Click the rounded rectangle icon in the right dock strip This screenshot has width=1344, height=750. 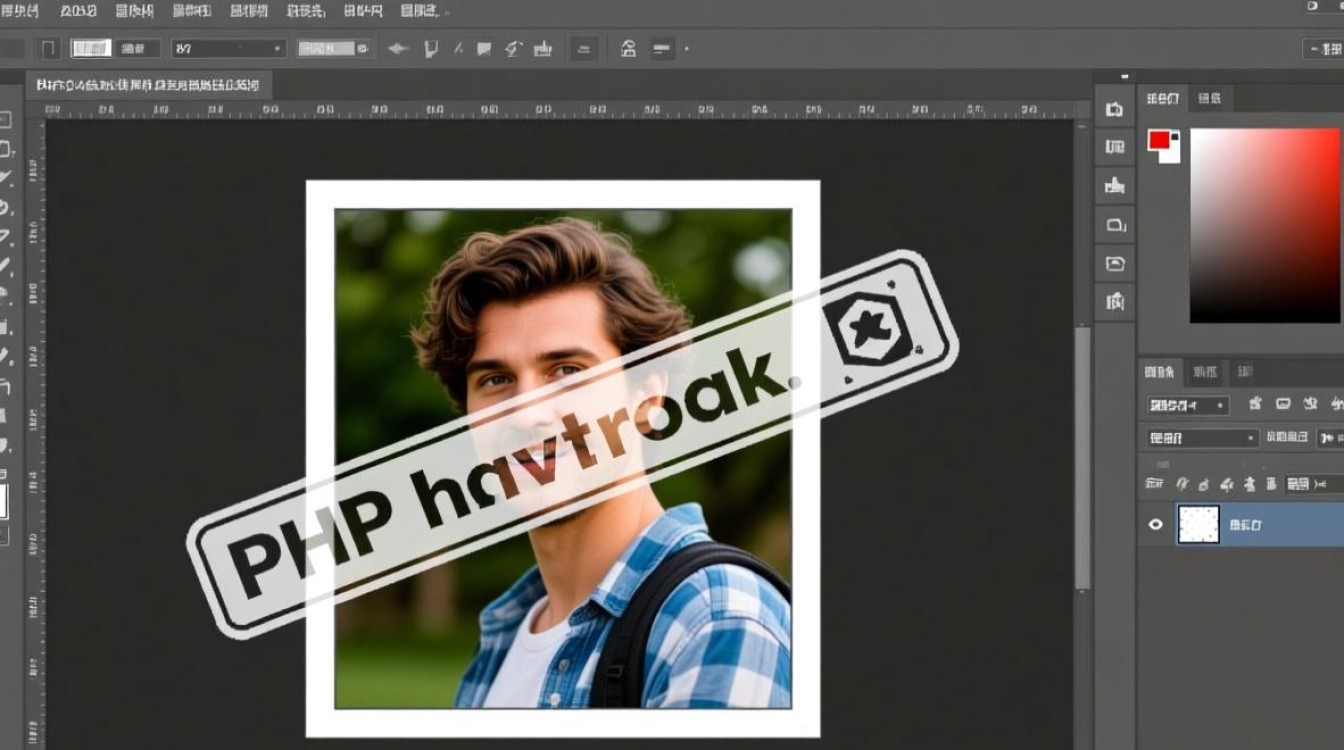1115,226
